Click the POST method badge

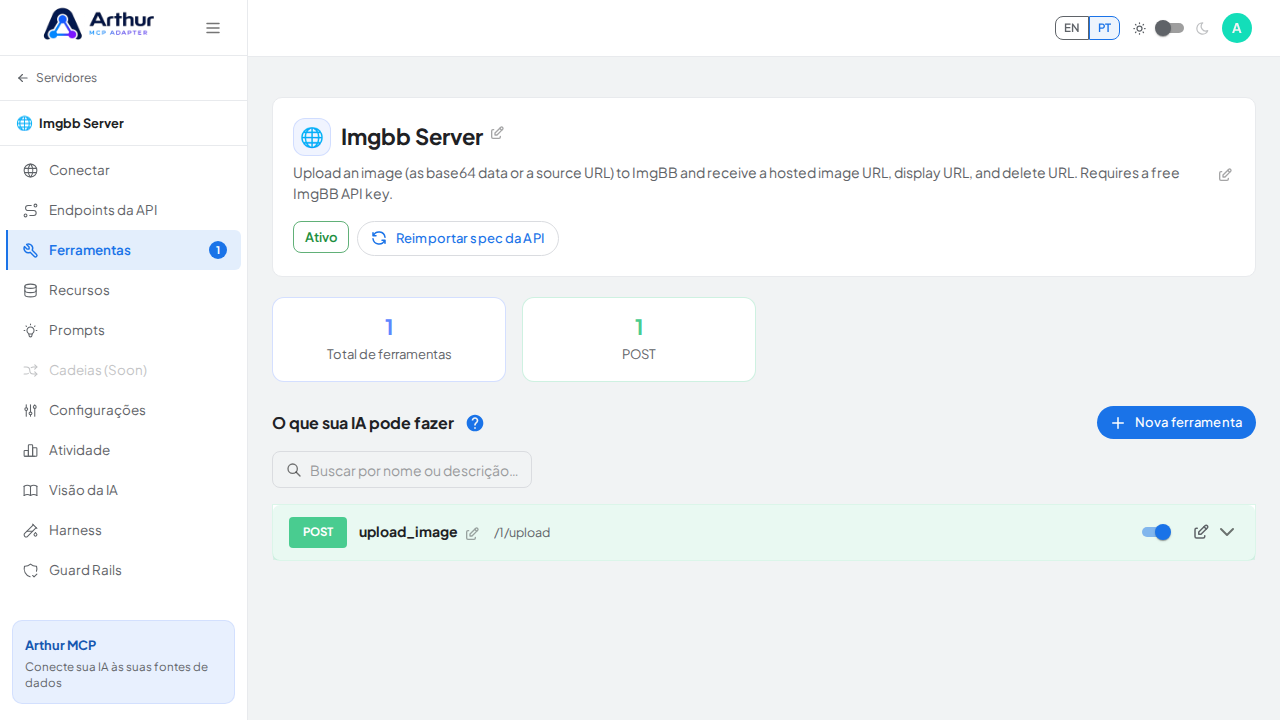[318, 532]
